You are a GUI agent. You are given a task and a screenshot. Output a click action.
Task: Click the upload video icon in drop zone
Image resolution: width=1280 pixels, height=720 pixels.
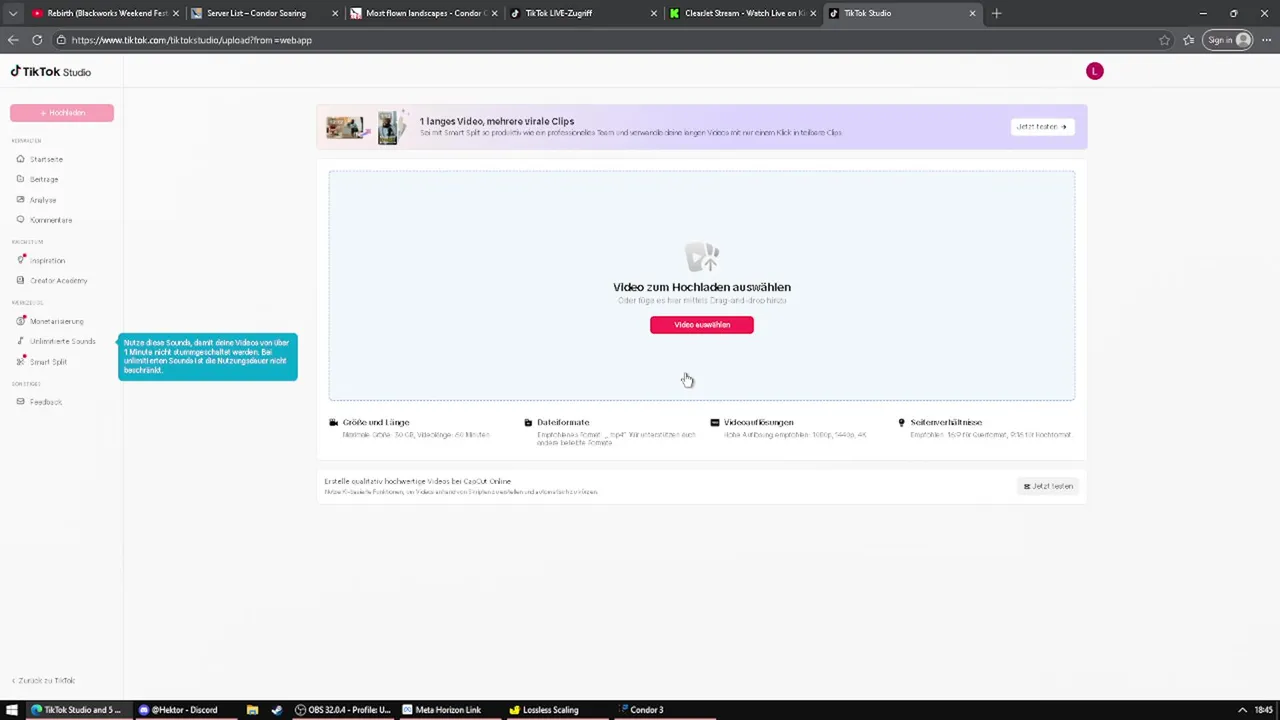[x=702, y=258]
